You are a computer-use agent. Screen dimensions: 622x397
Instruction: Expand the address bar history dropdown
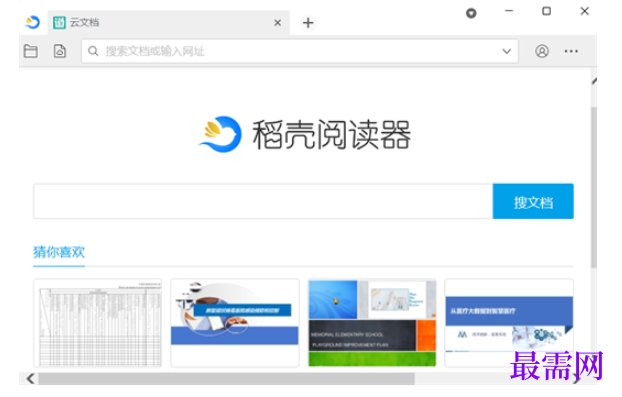[x=507, y=51]
